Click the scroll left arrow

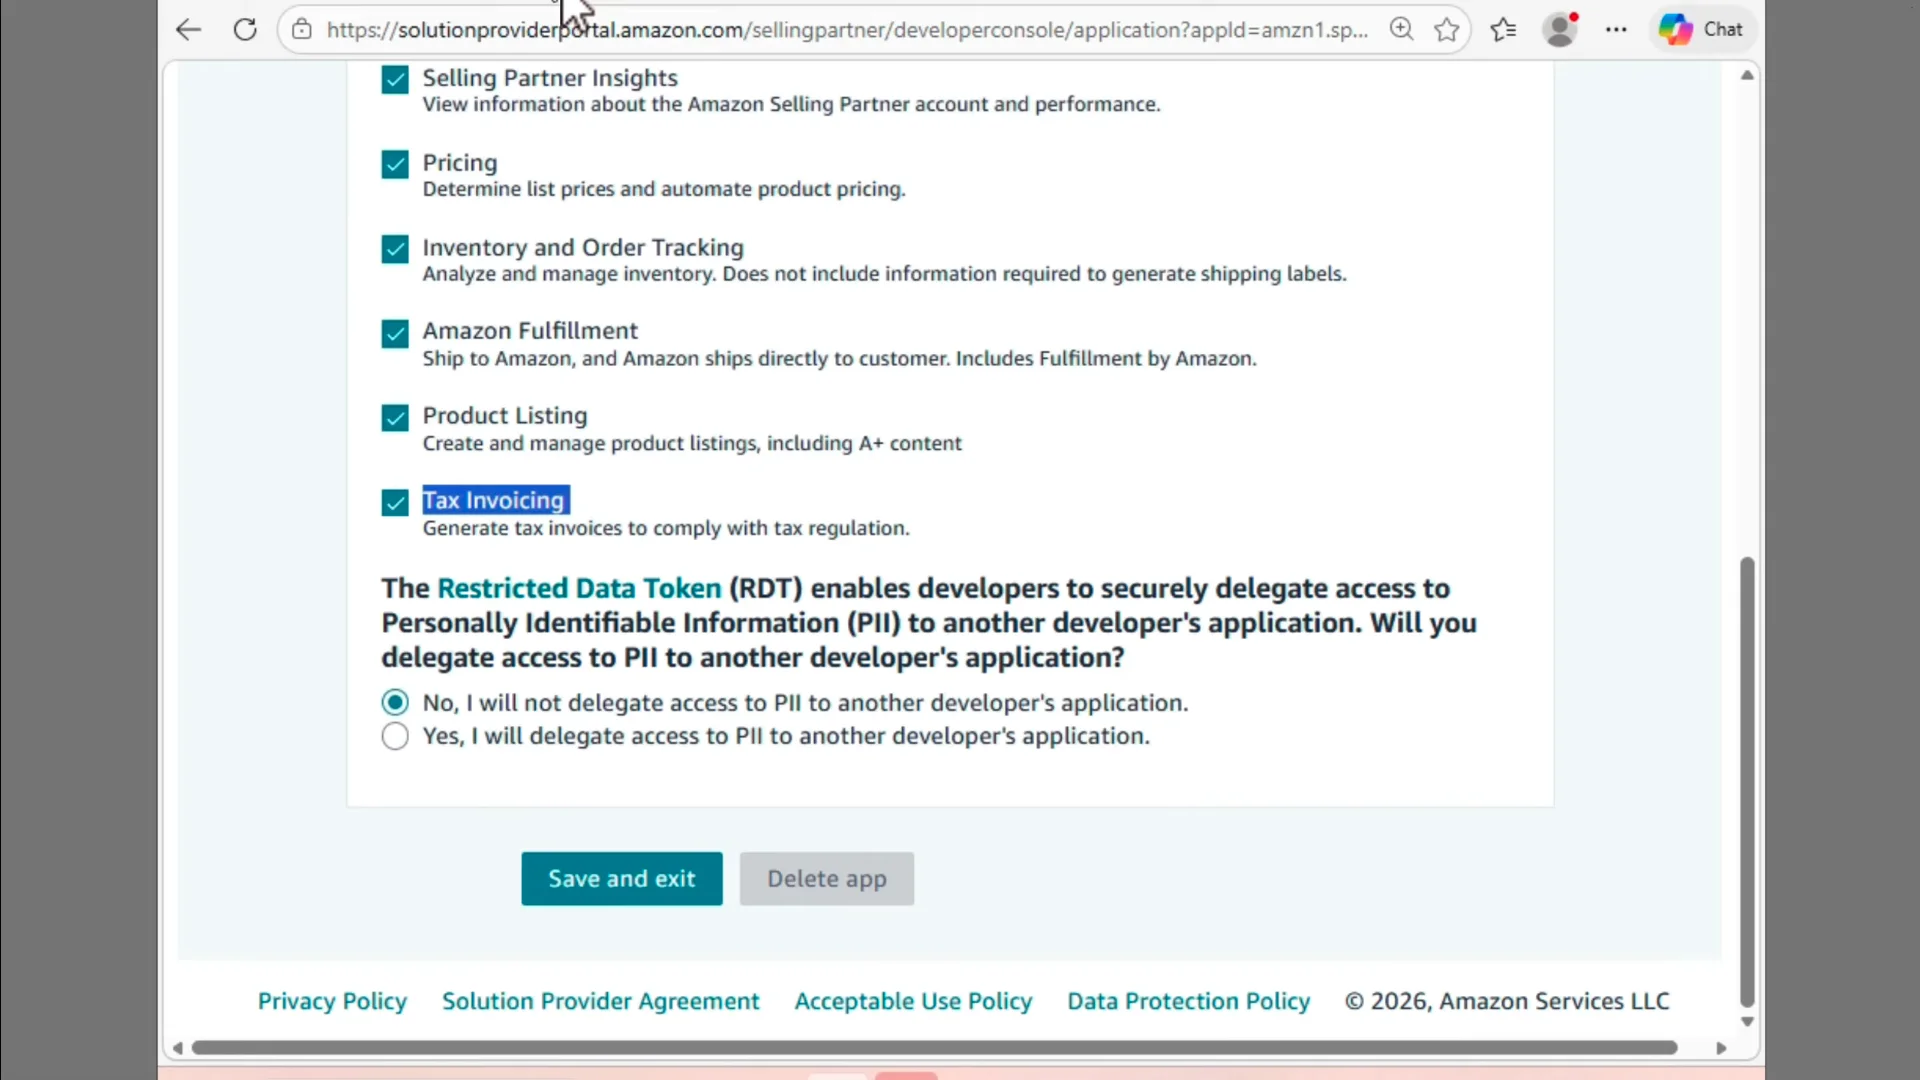coord(177,1048)
